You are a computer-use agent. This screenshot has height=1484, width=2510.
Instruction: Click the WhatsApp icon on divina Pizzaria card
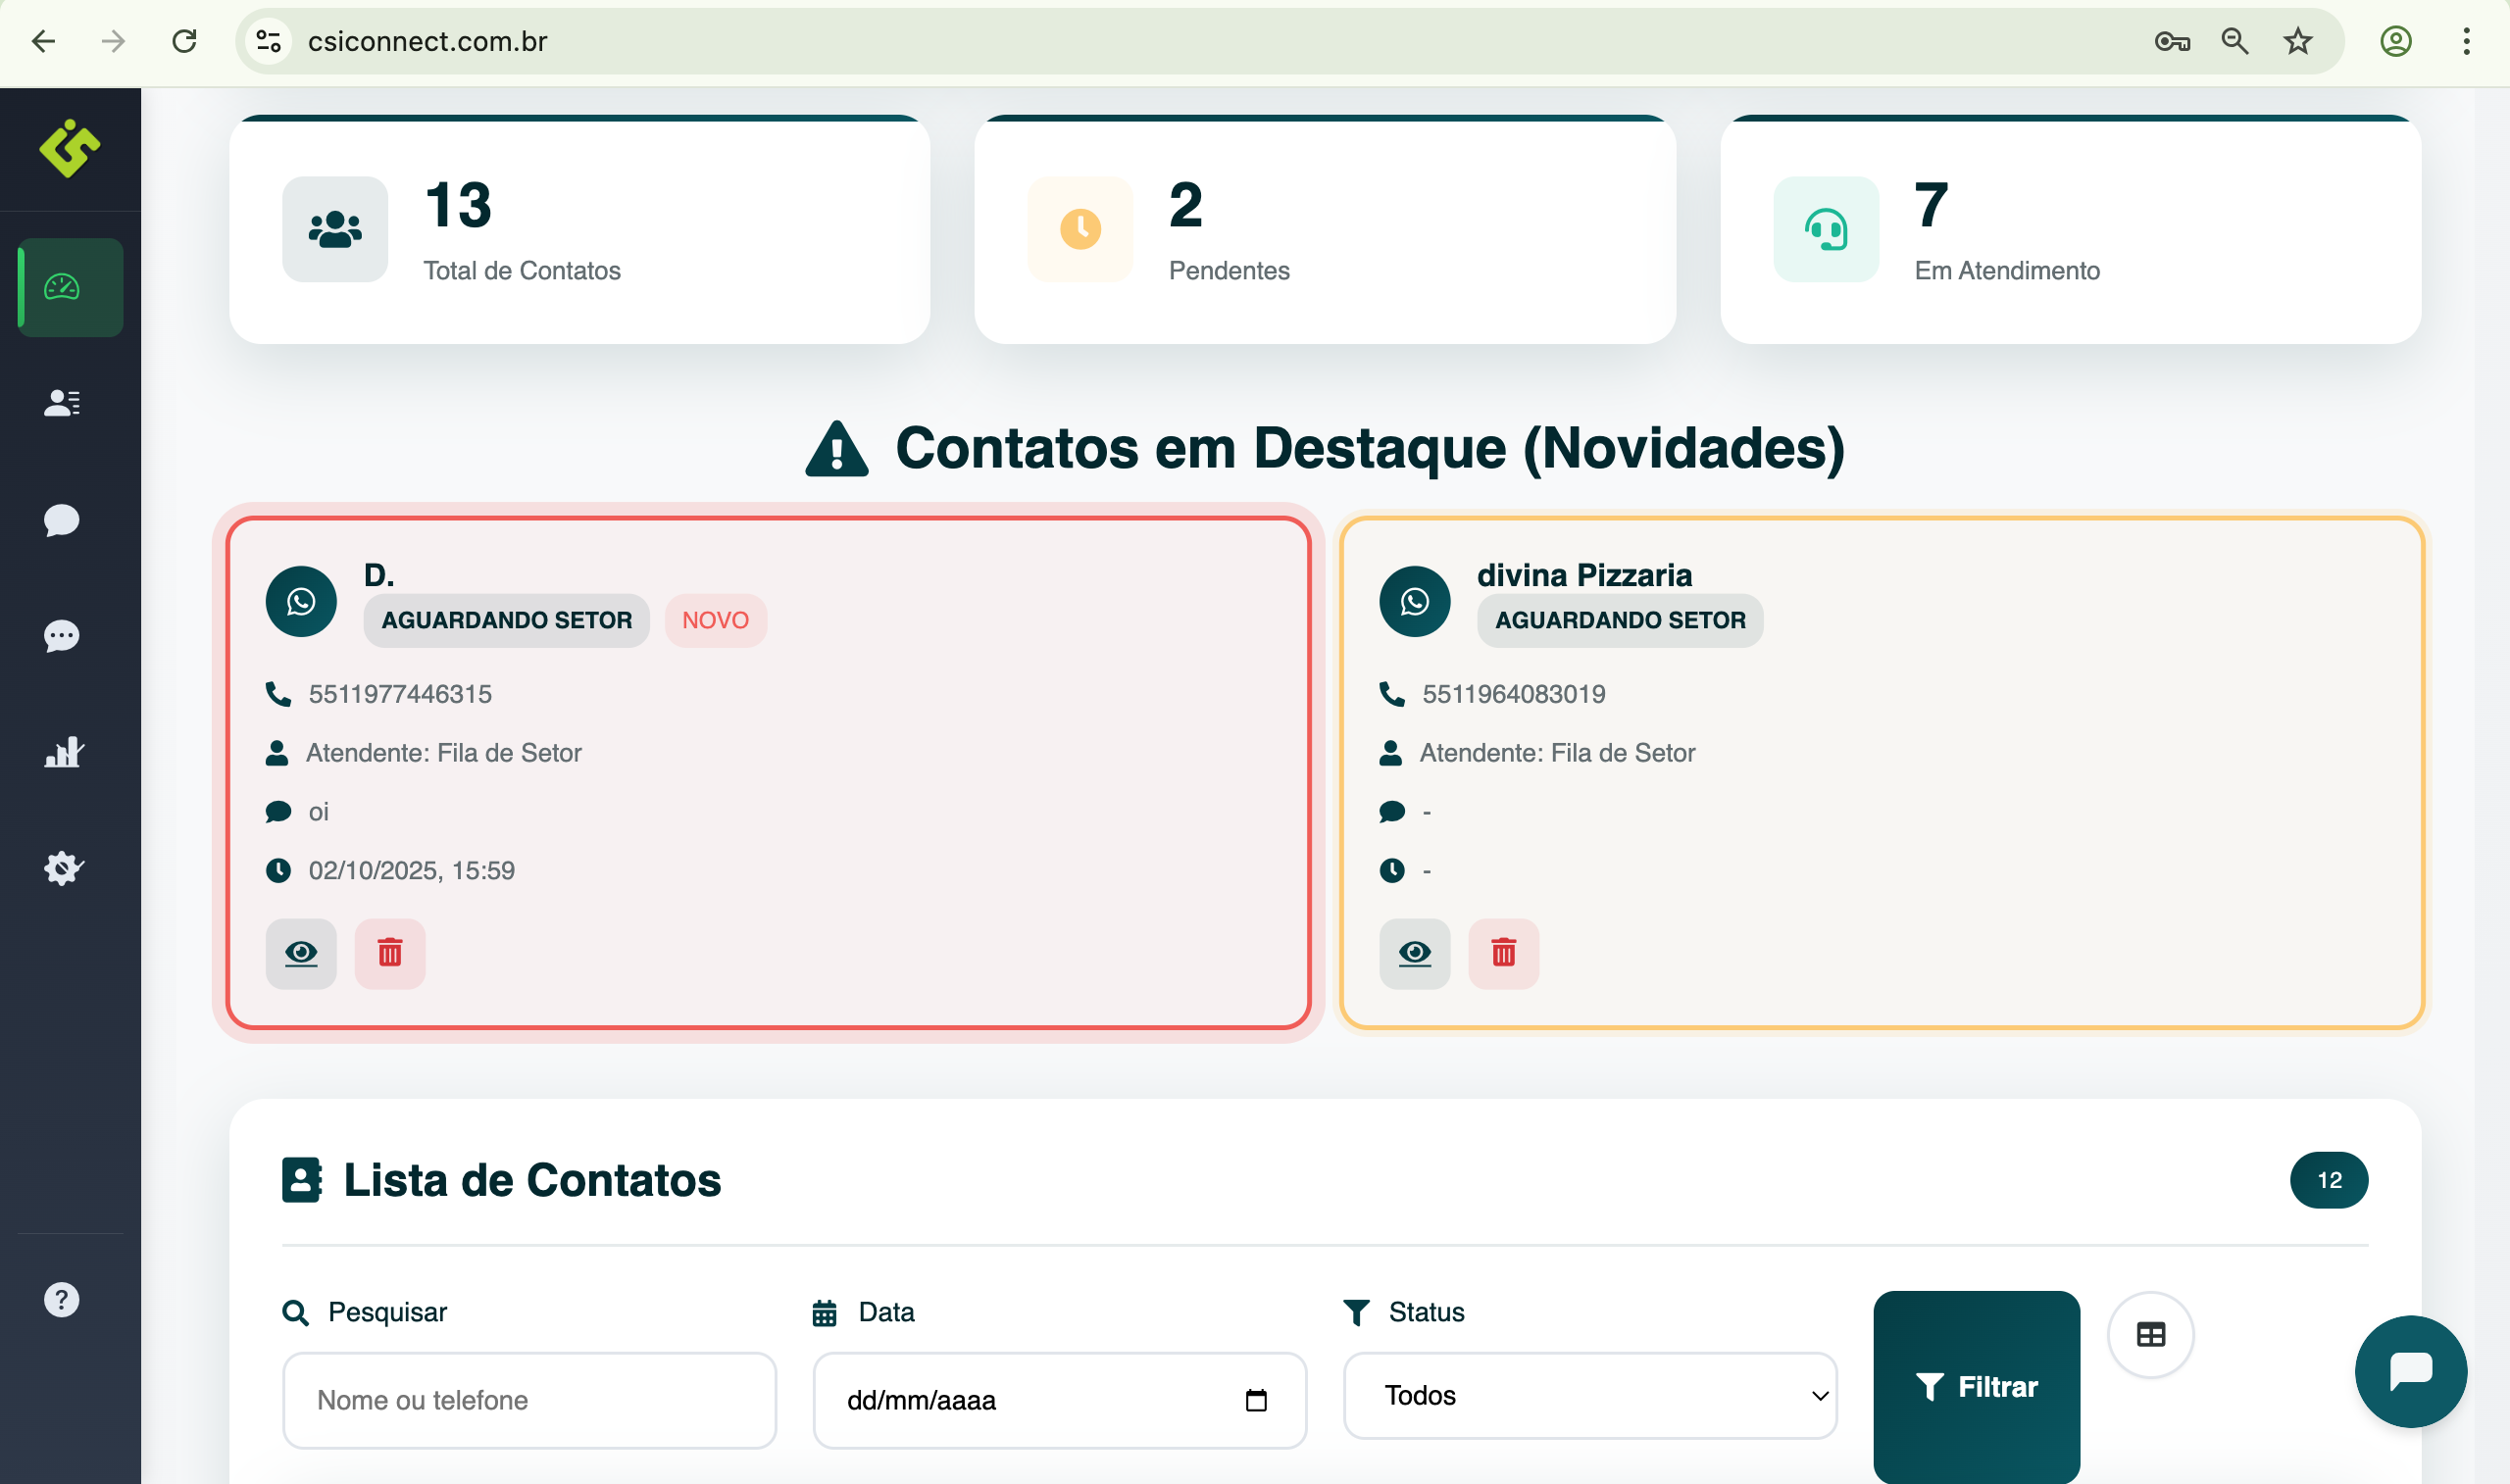[x=1414, y=601]
